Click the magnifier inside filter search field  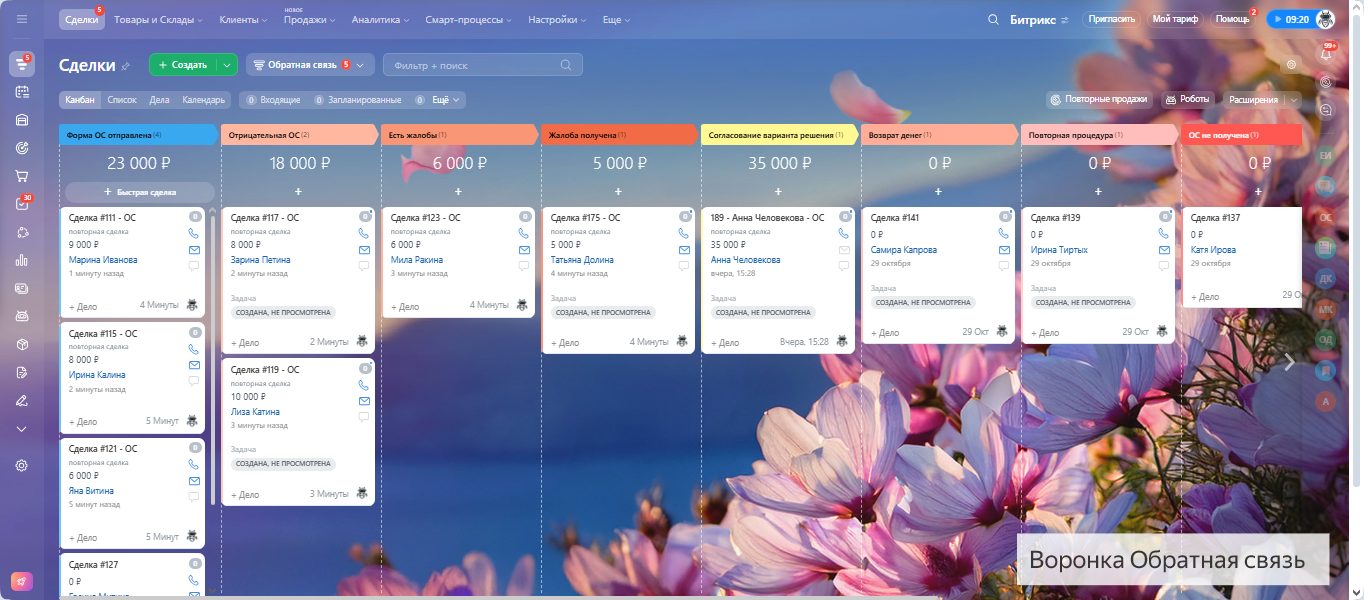[566, 65]
